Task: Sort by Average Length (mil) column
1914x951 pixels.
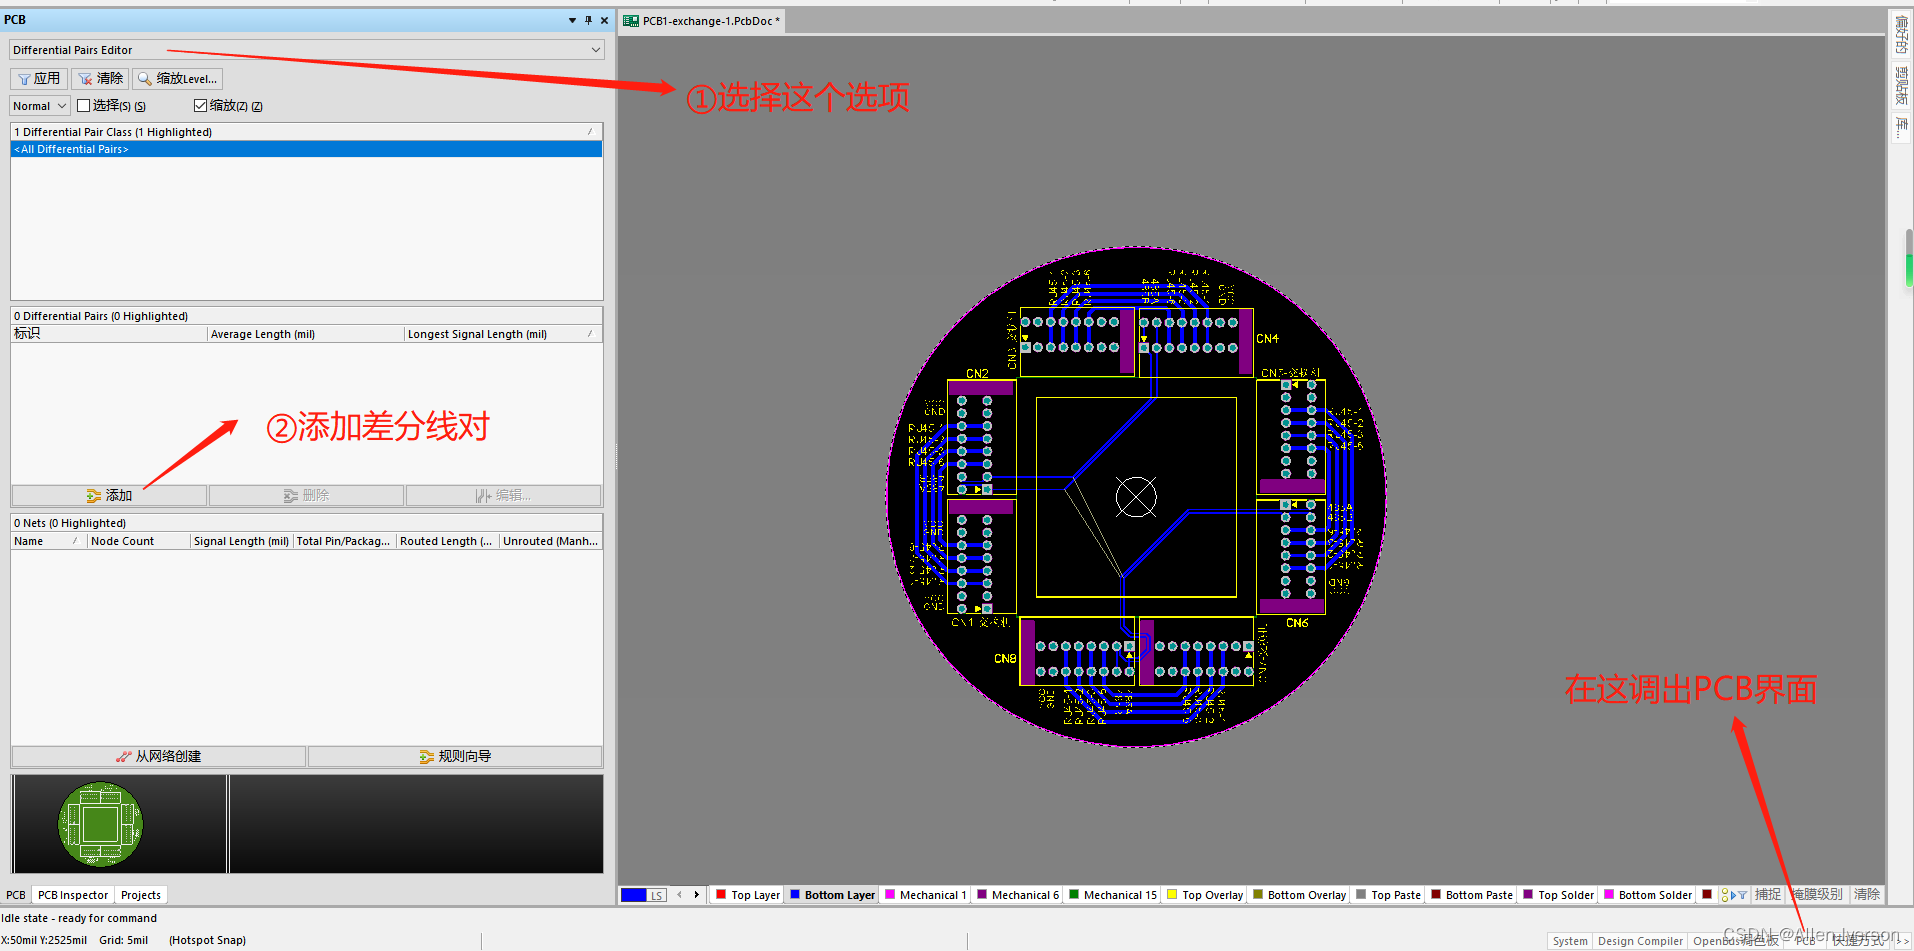Action: [305, 334]
